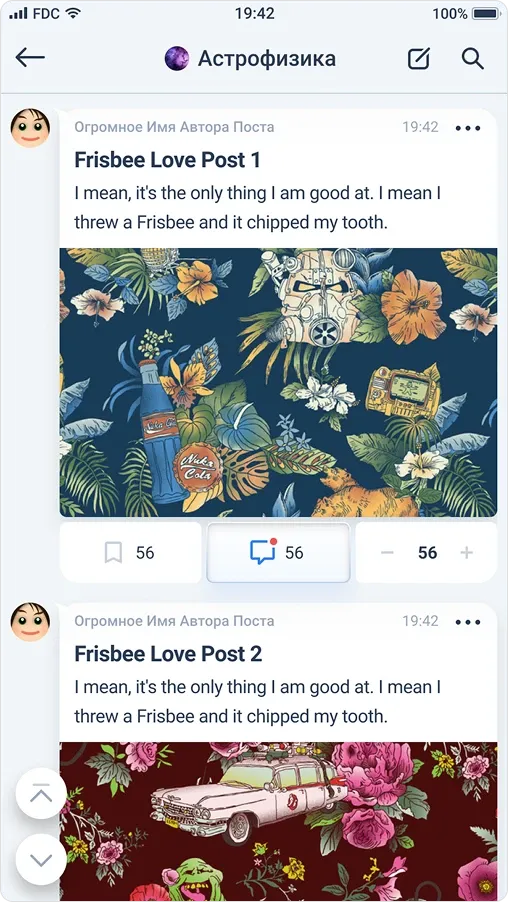The height and width of the screenshot is (902, 508).
Task: Open author avatar of the second post
Action: tap(30, 622)
